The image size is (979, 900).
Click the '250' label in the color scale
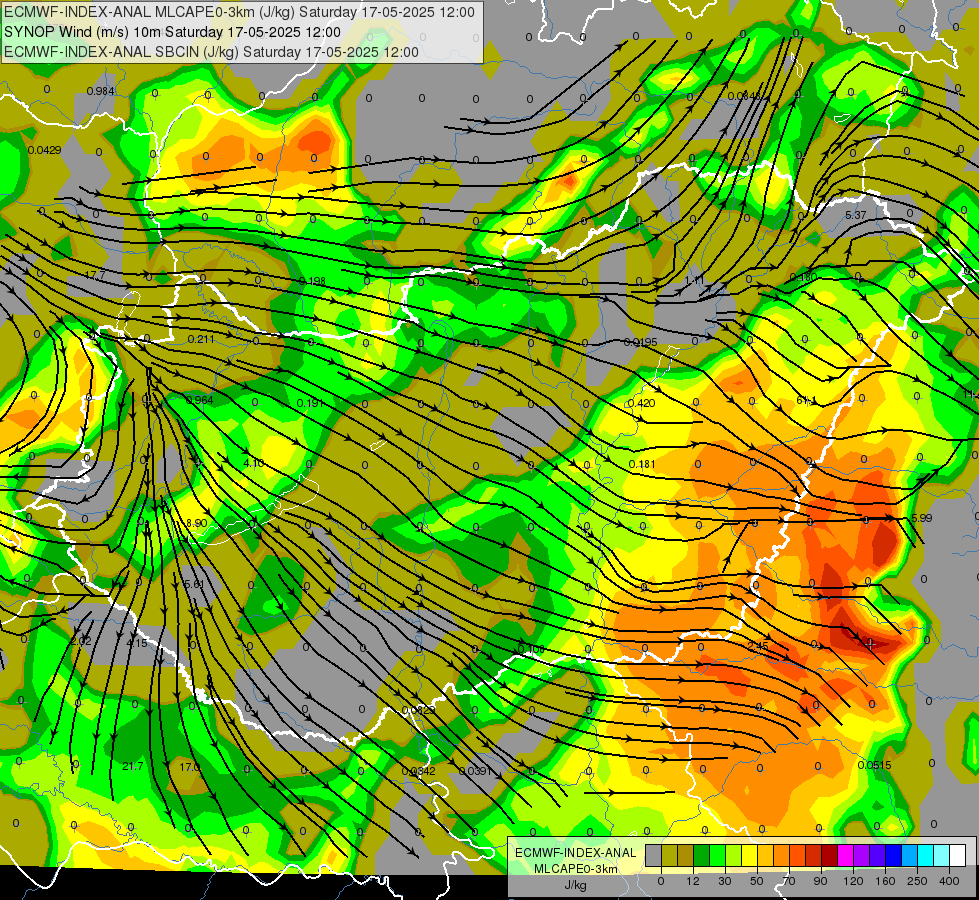pos(917,881)
